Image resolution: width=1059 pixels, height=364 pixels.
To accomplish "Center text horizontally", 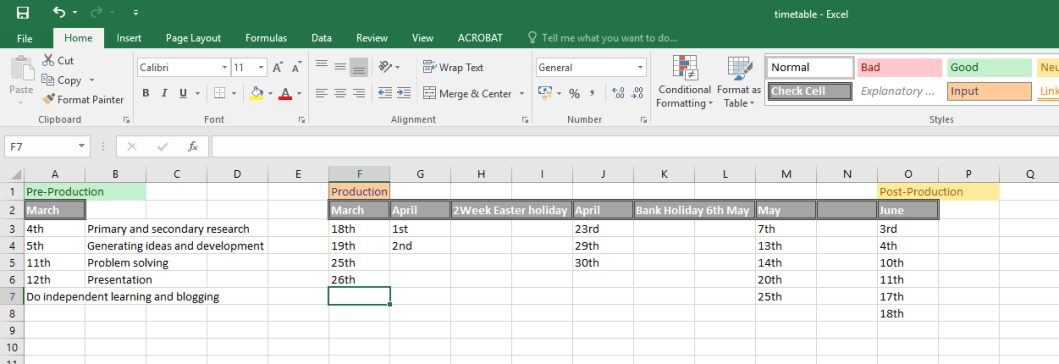I will tap(340, 93).
